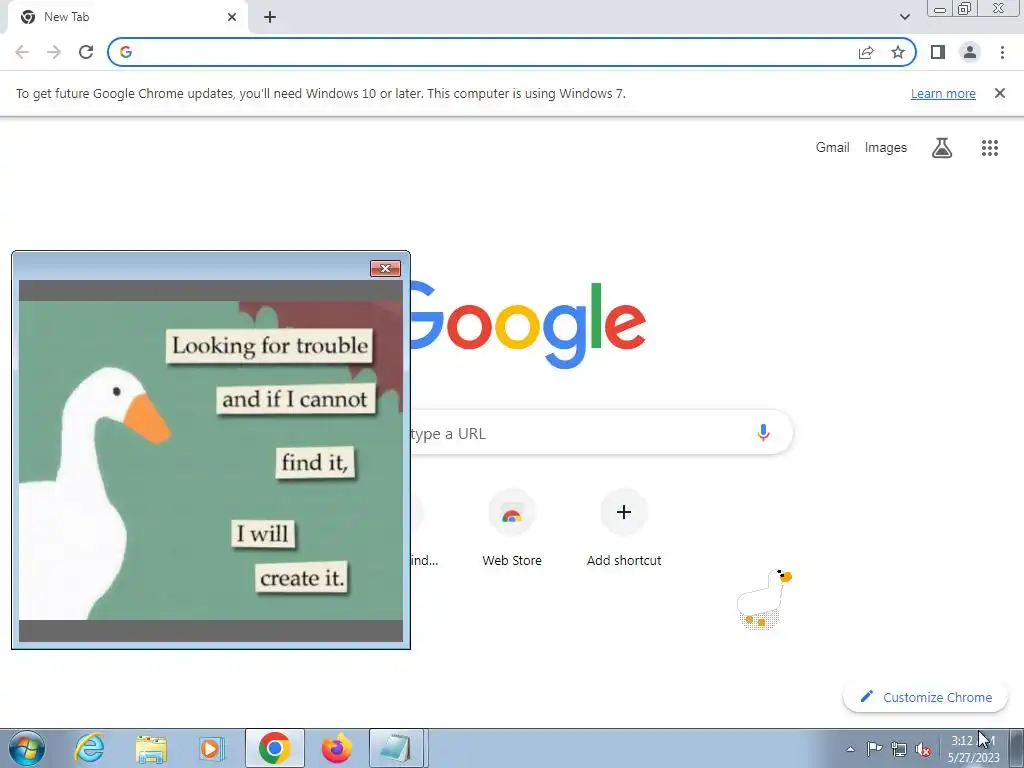This screenshot has height=768, width=1024.
Task: Click the browser forward arrow
Action: (x=54, y=52)
